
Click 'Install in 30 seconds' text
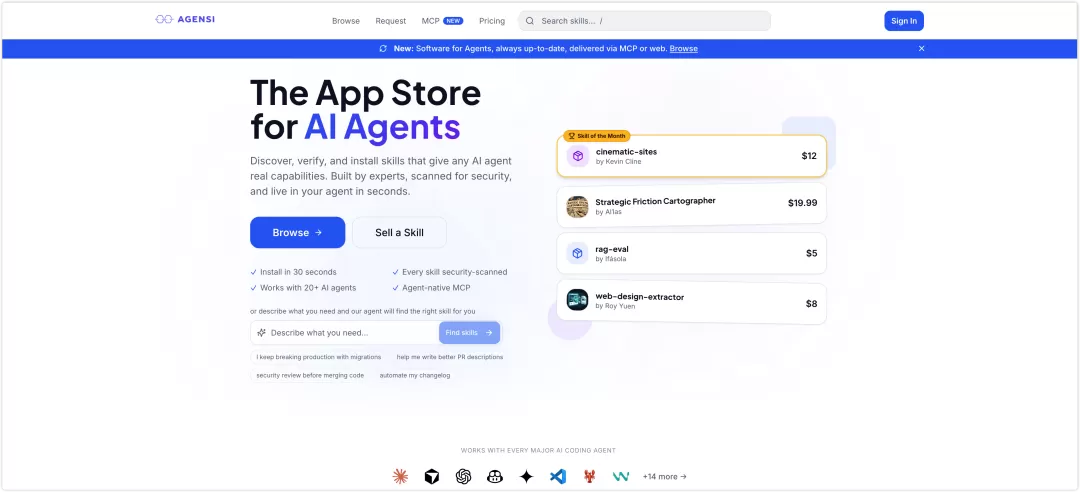[298, 272]
